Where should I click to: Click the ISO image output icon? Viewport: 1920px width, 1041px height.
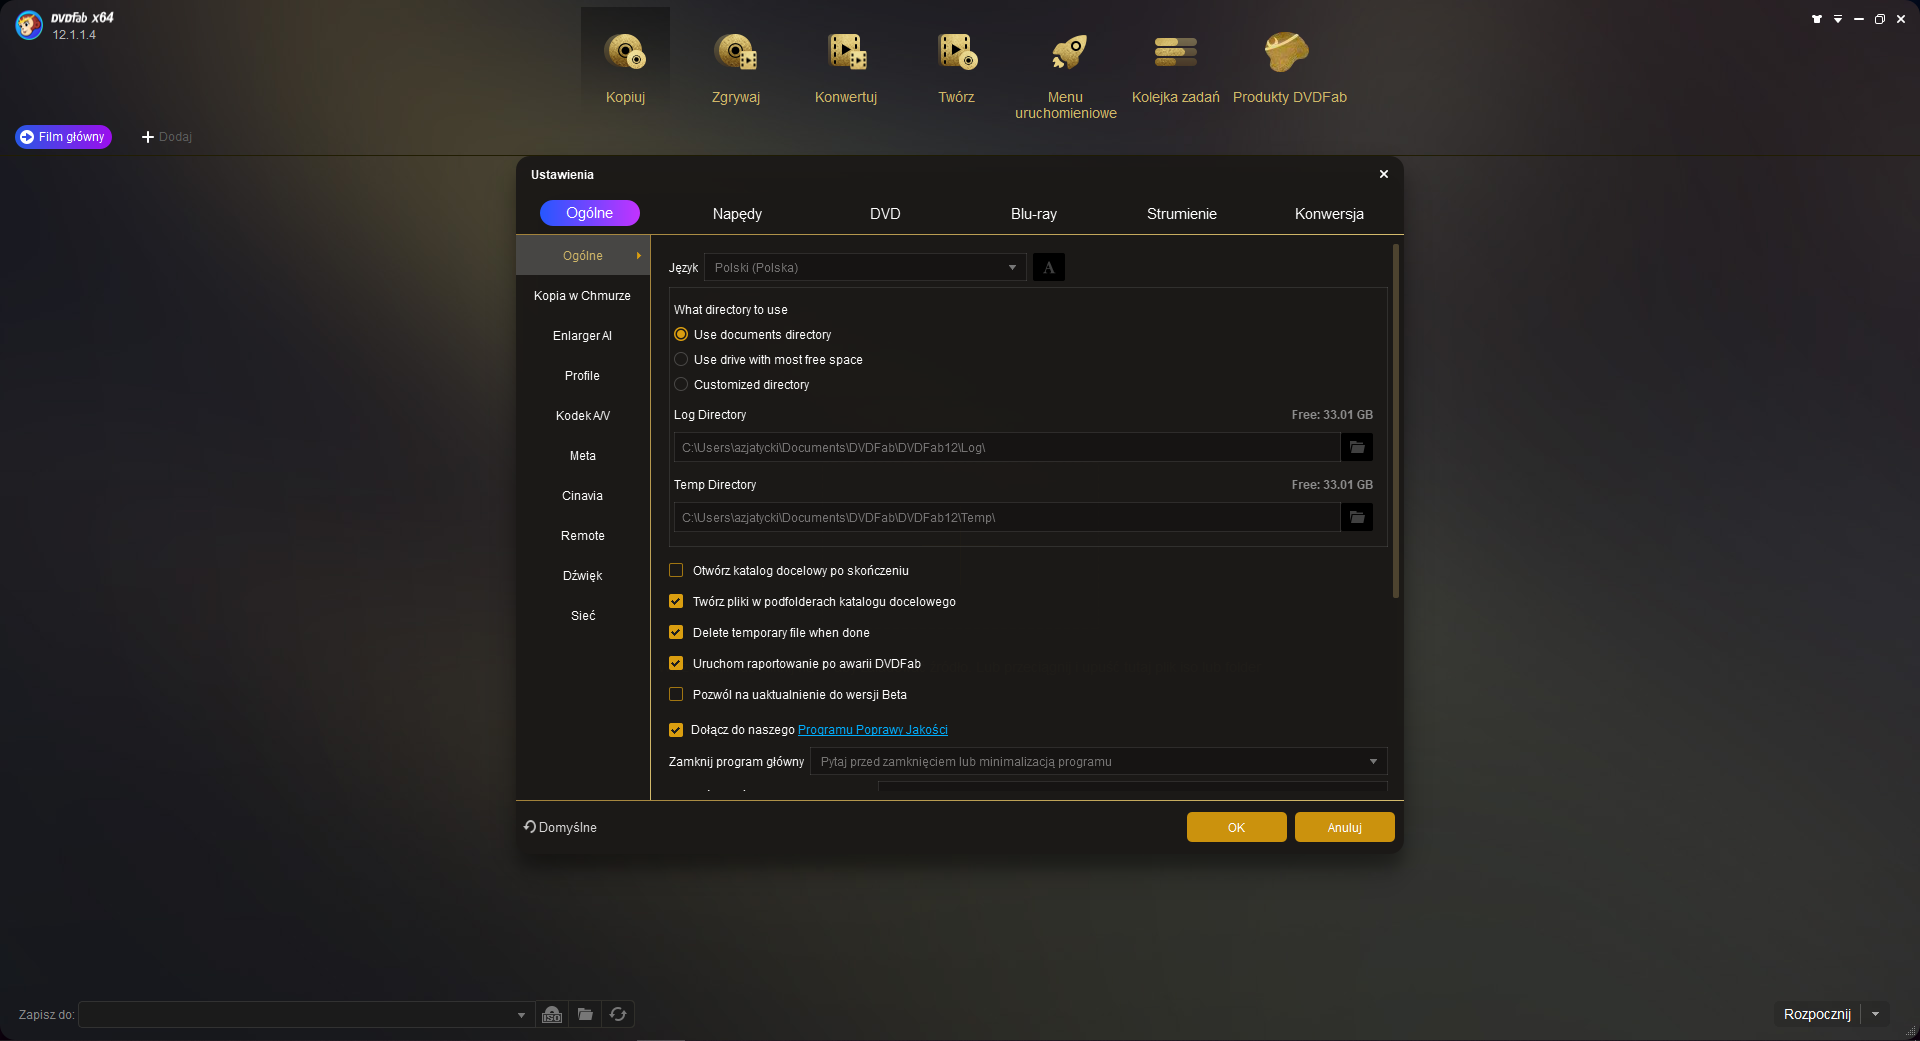552,1014
